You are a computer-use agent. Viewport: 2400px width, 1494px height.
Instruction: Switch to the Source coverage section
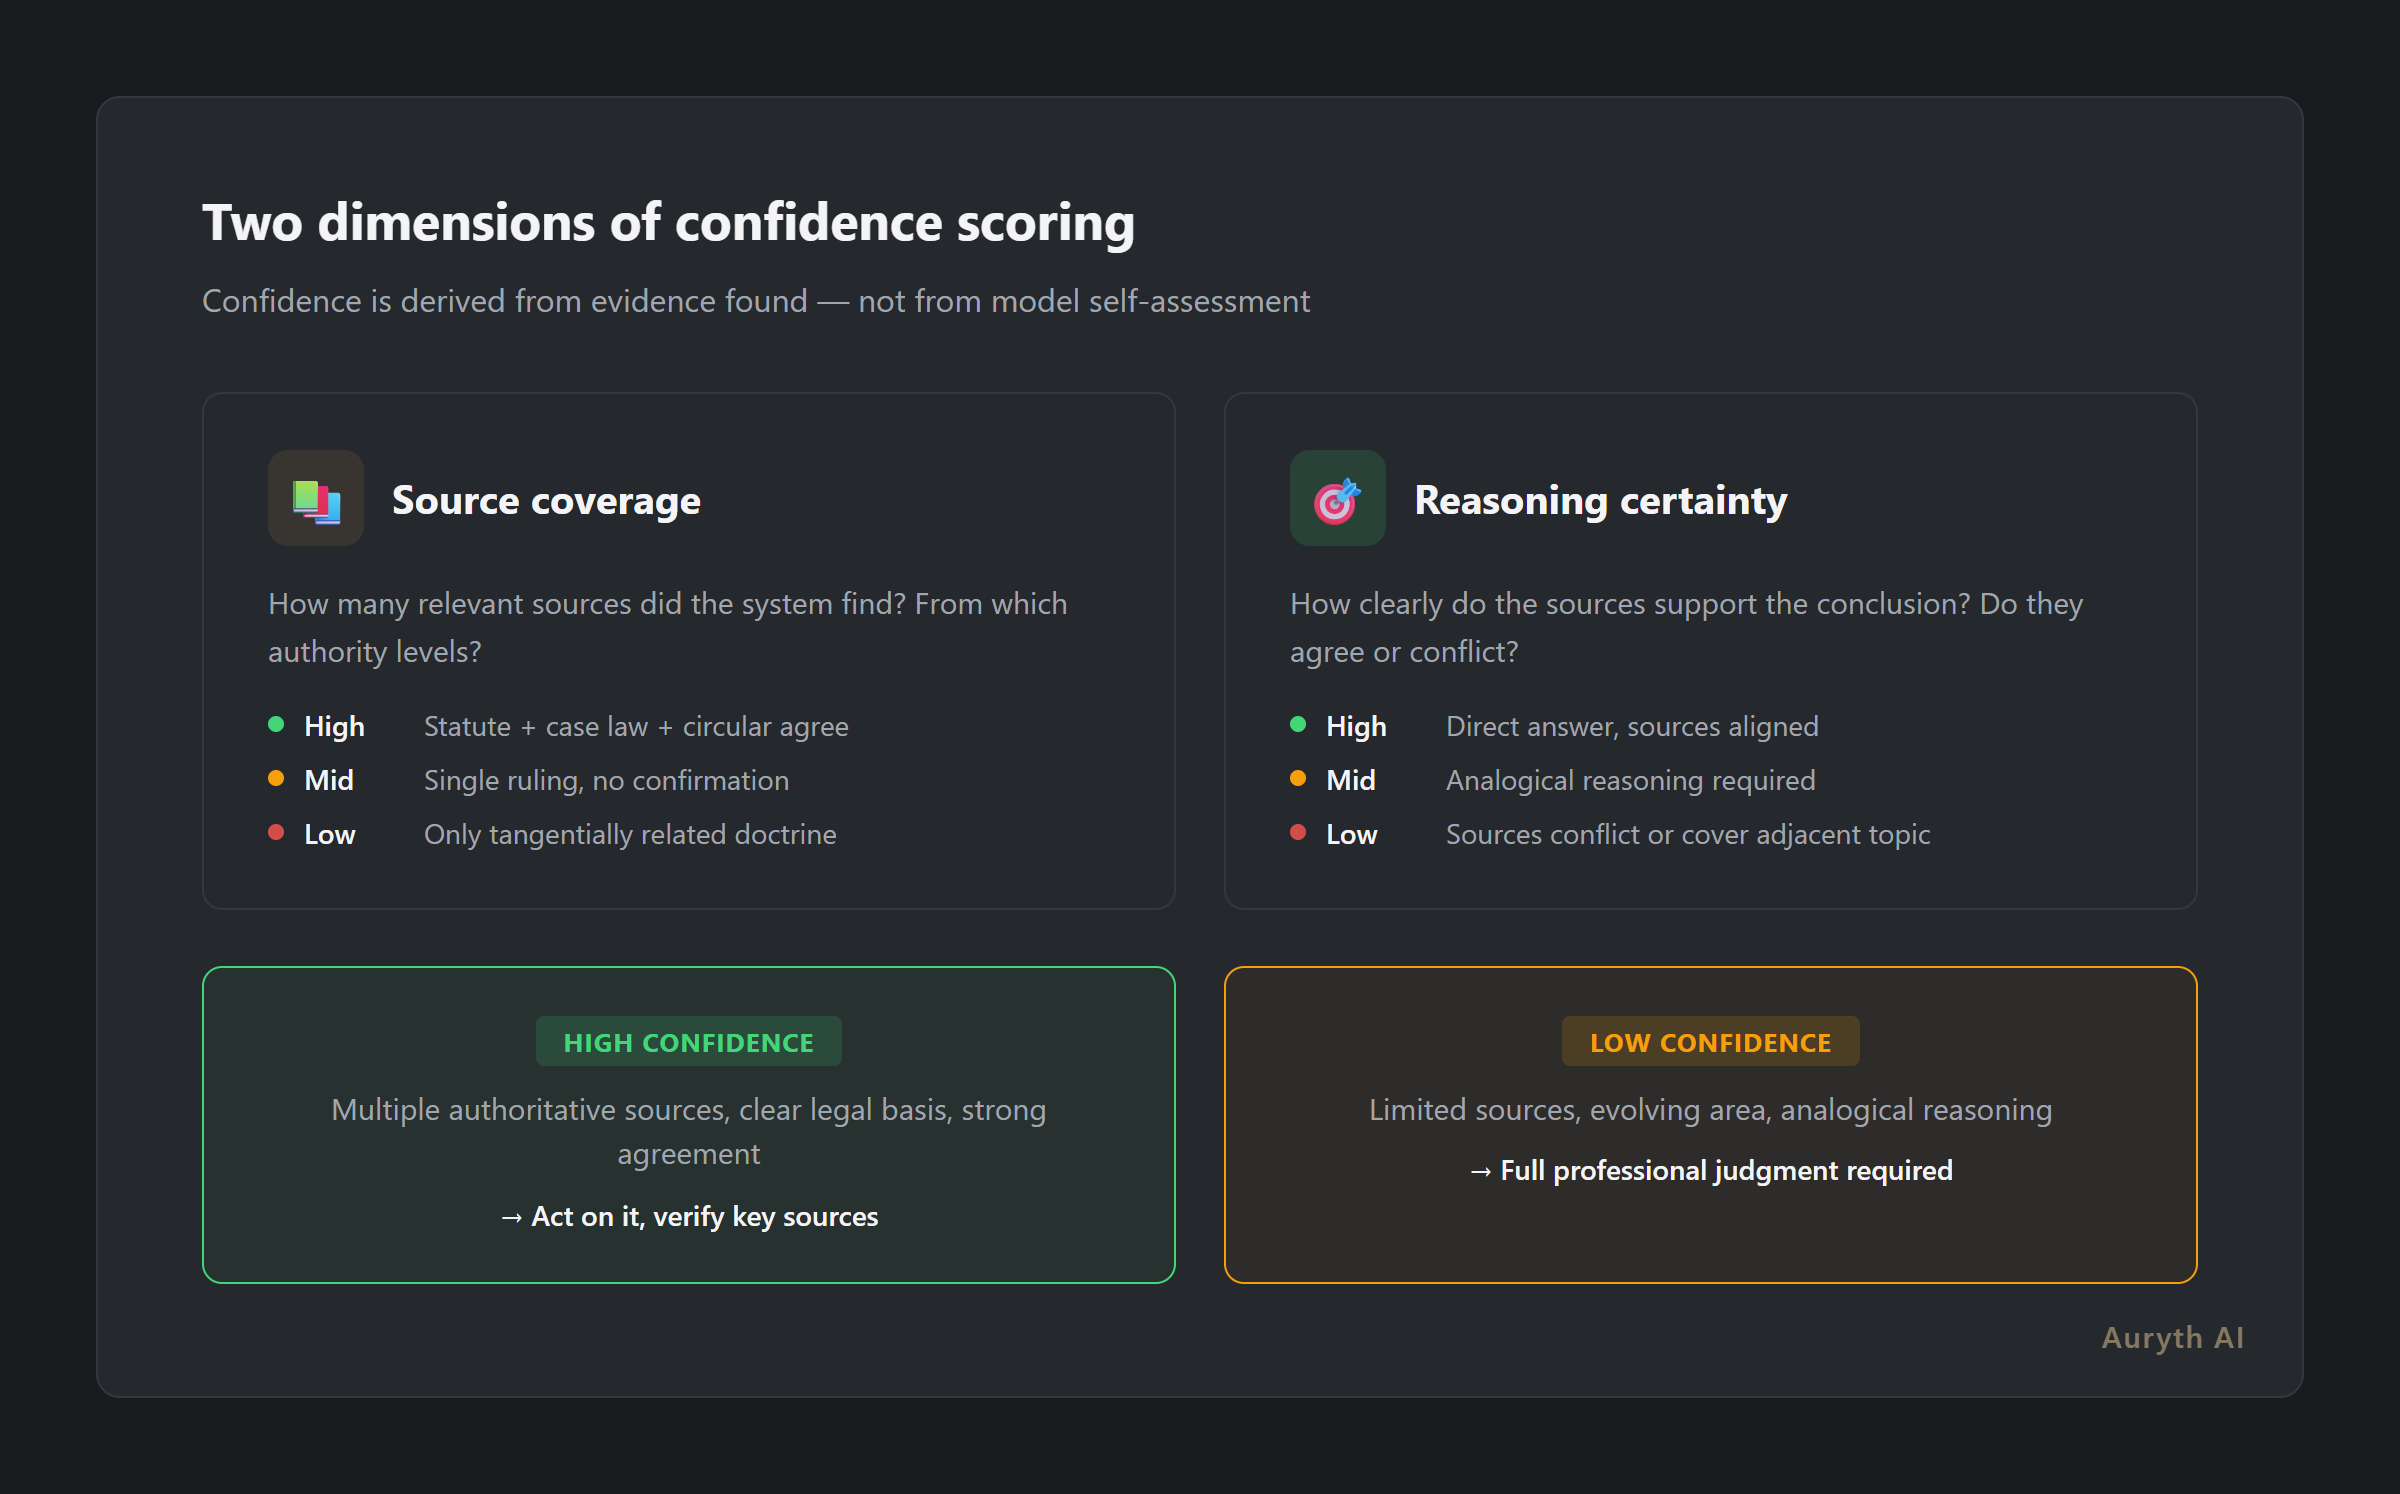point(546,500)
